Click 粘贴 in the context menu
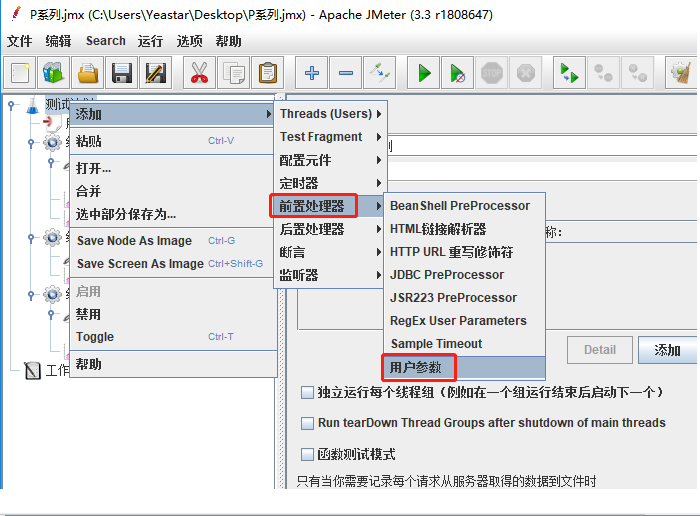The height and width of the screenshot is (516, 700). [x=173, y=141]
